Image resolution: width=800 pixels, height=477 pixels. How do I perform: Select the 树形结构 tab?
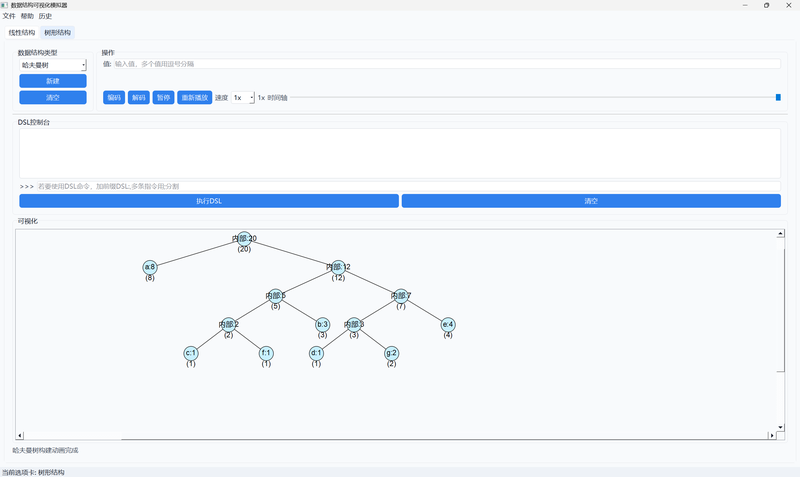pos(58,33)
